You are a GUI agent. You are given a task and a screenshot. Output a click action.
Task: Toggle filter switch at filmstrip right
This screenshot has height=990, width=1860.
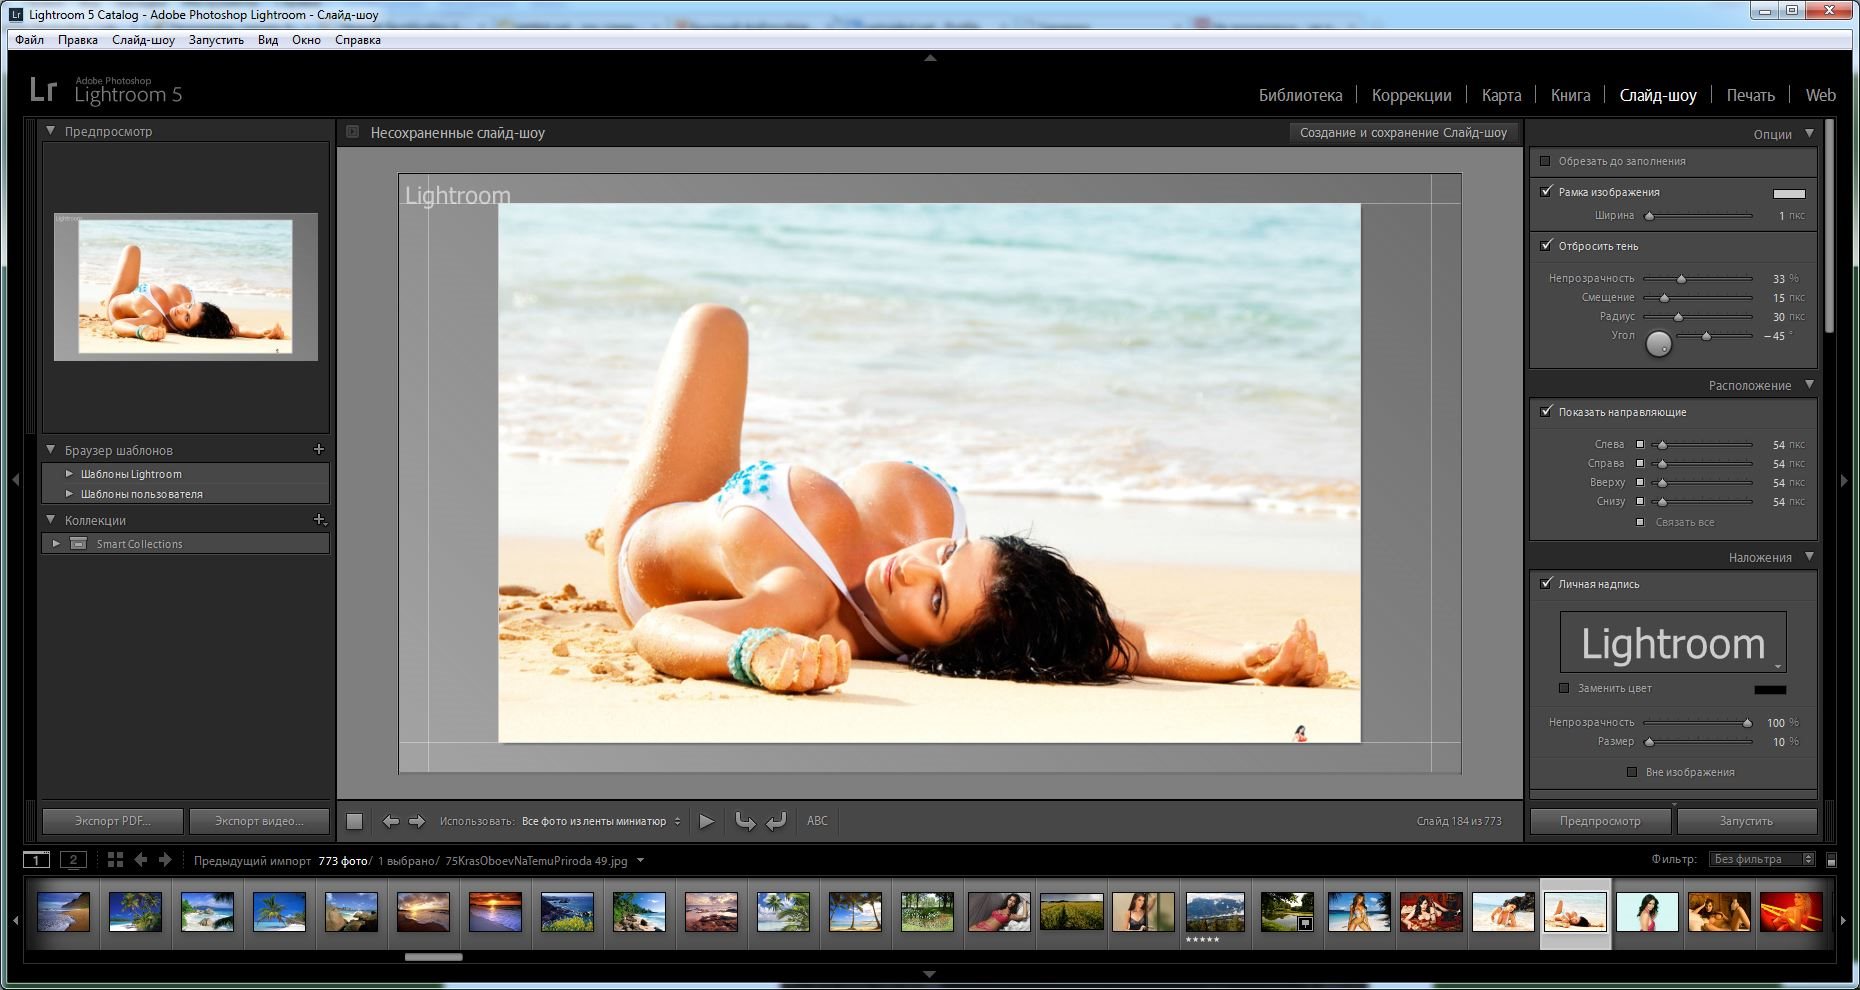pos(1831,860)
